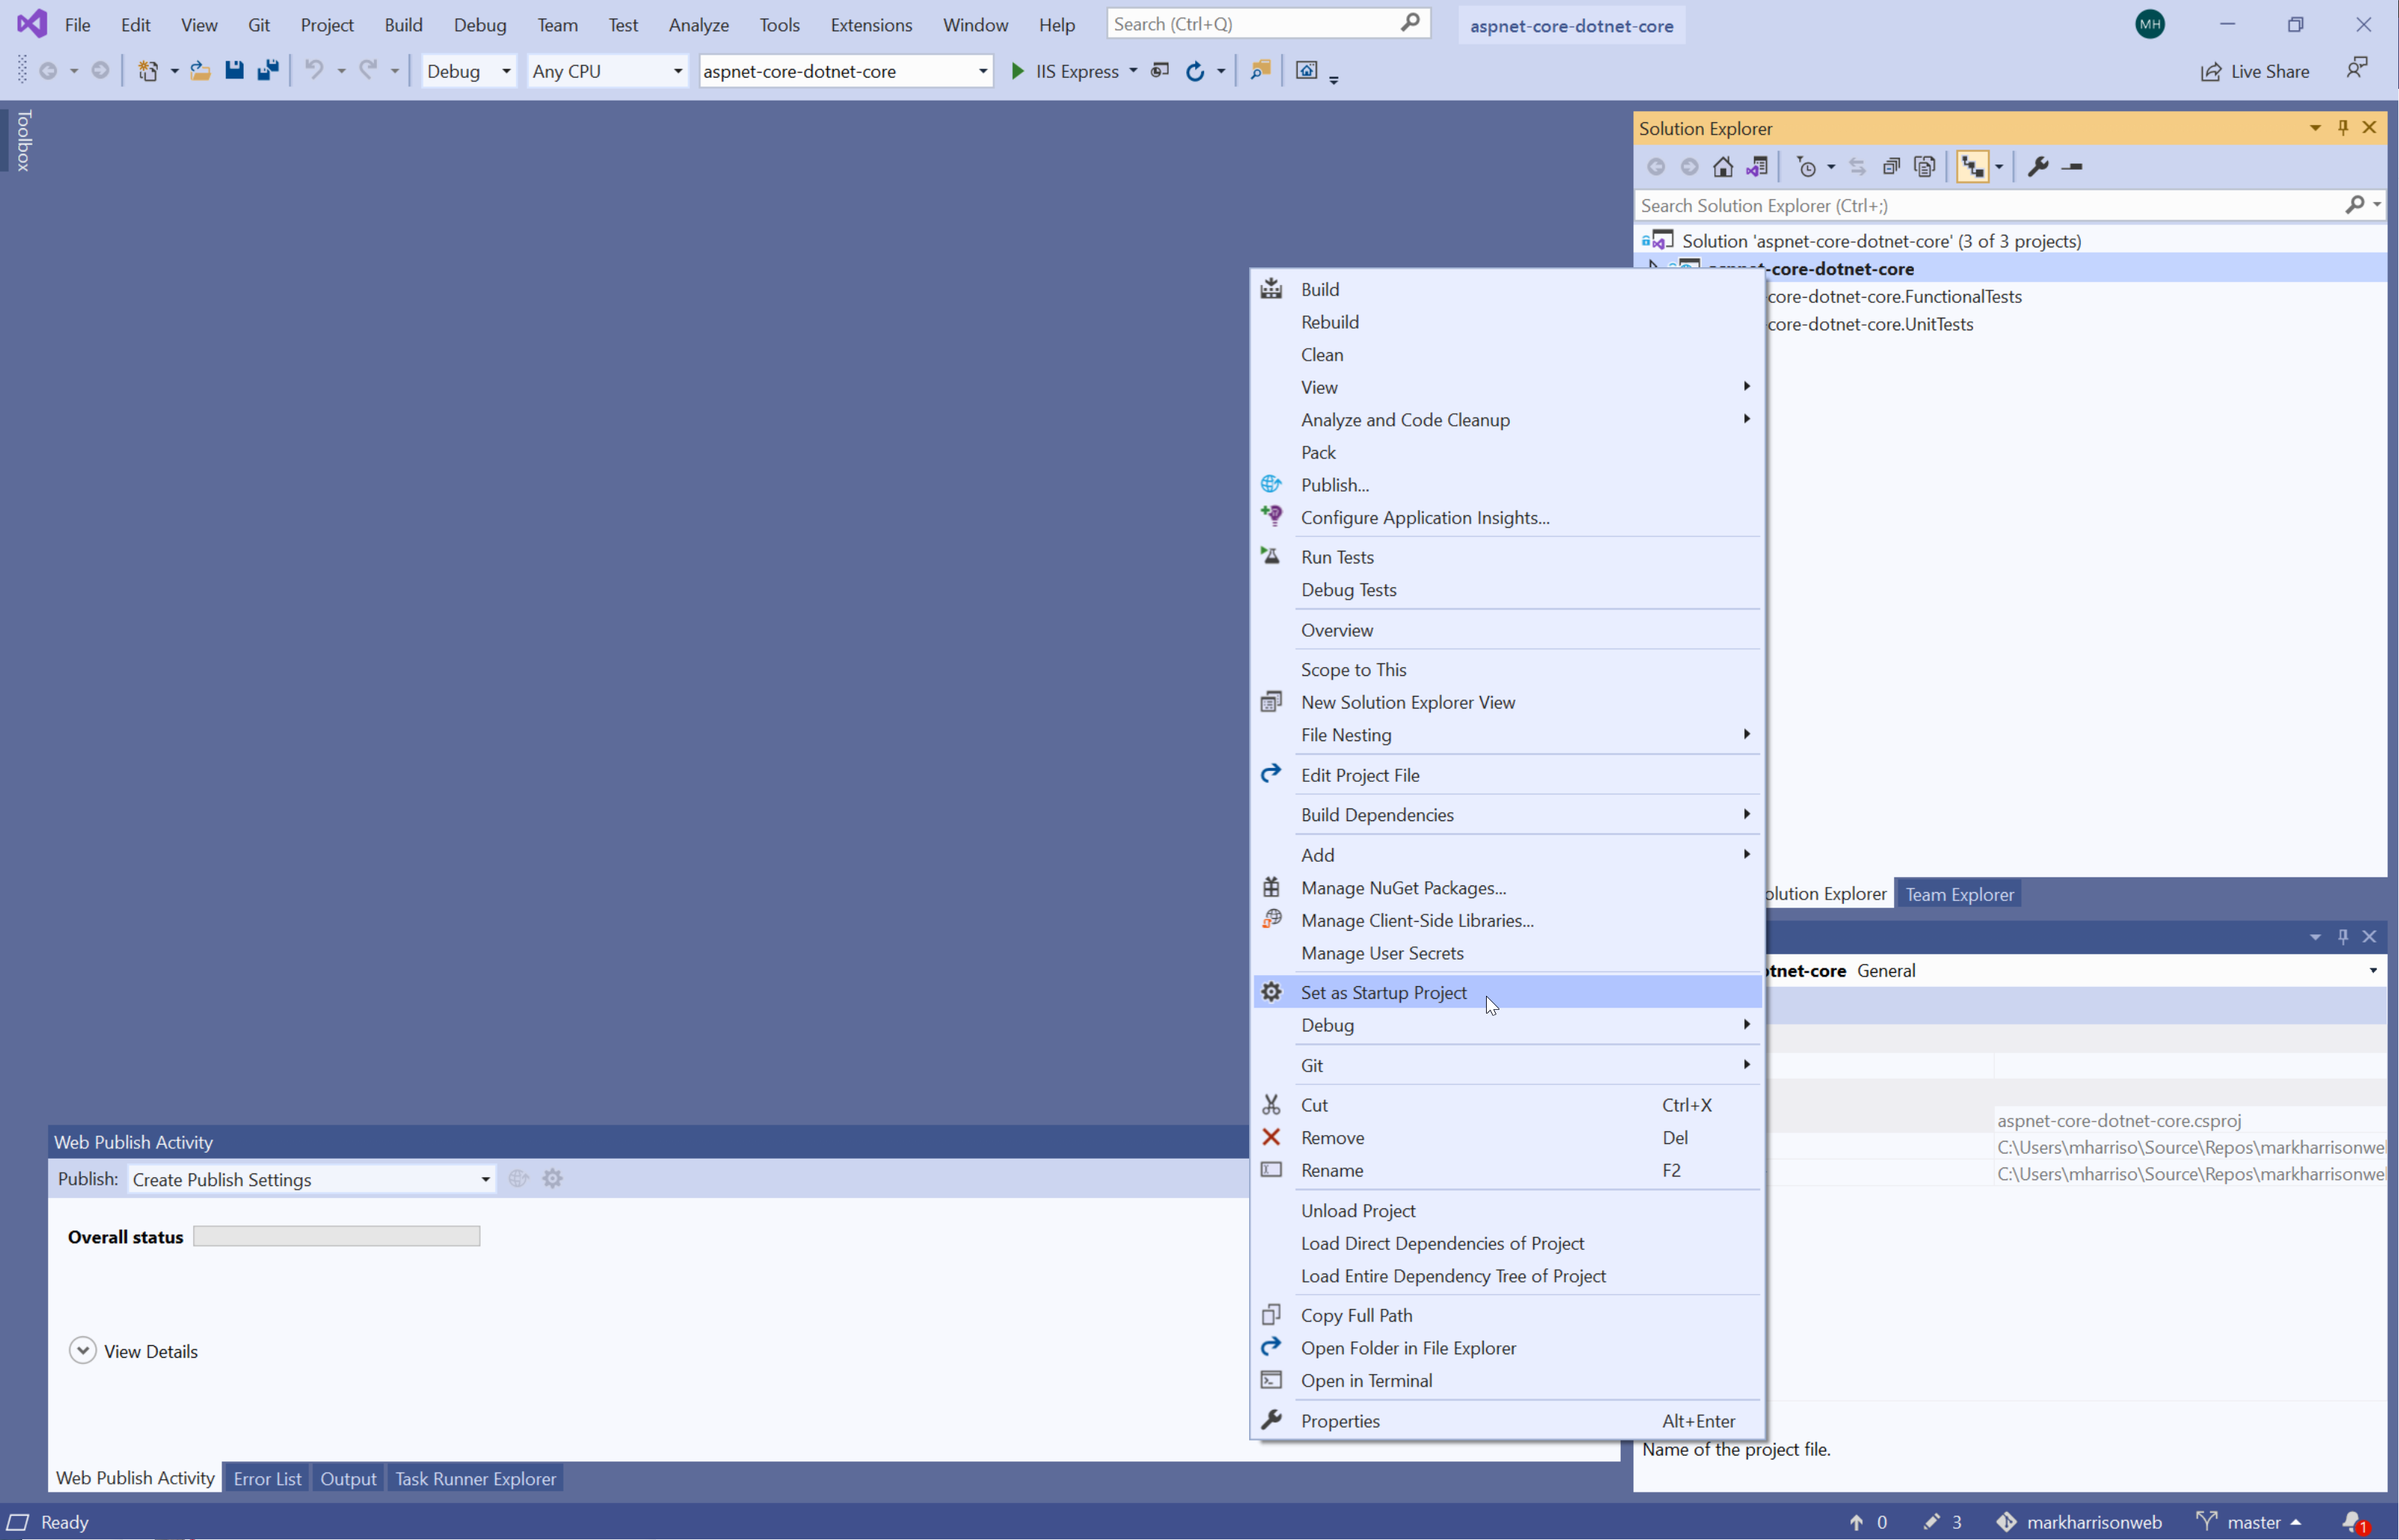Click the Collapse All icon in Solution Explorer

click(1890, 167)
